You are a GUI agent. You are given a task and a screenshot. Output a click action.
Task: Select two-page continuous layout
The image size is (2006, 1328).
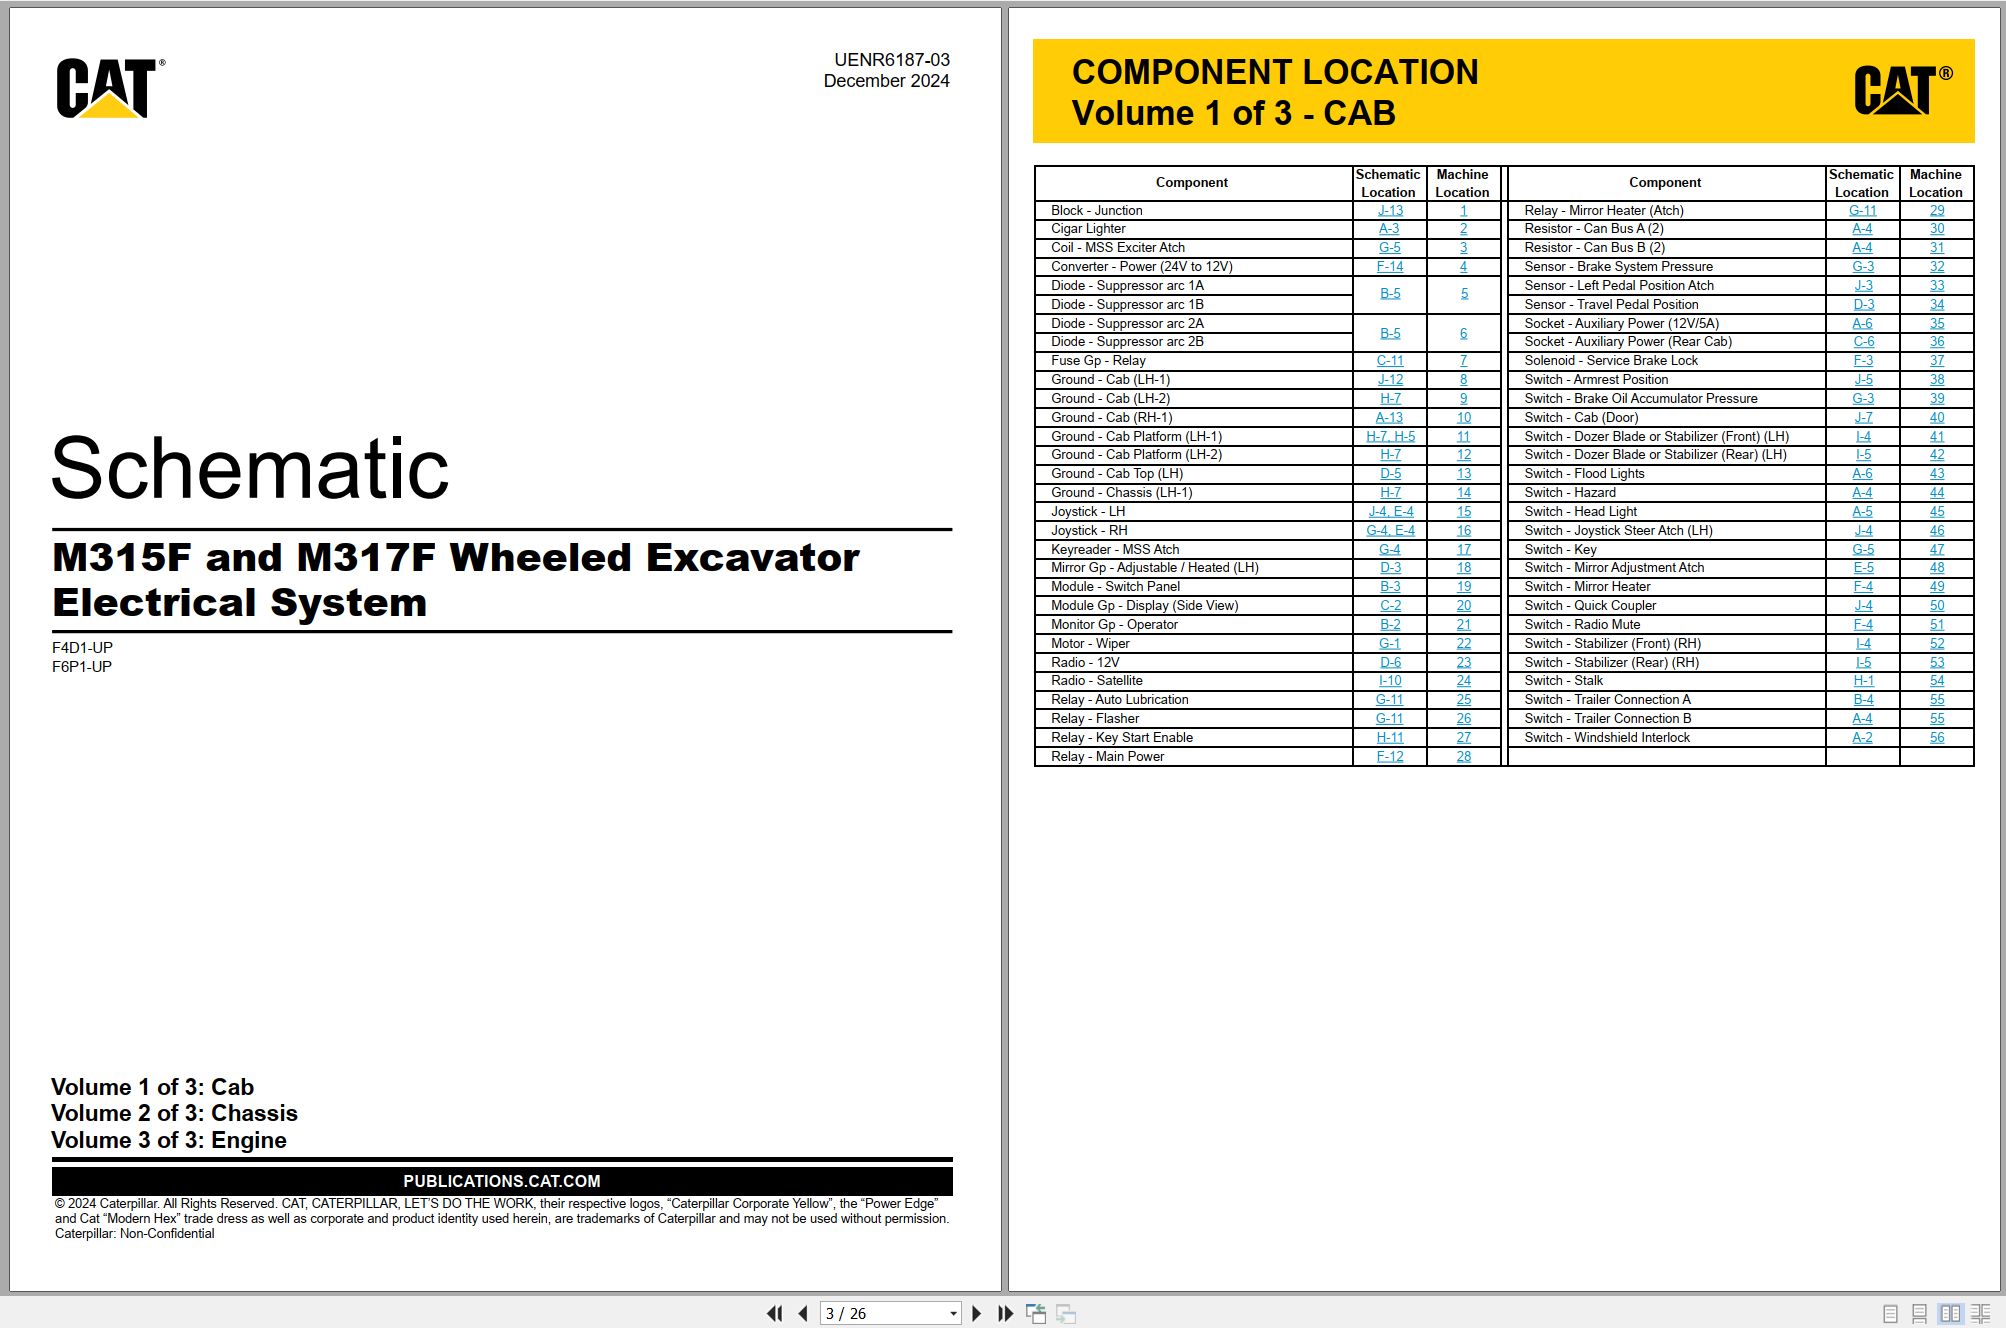click(x=1980, y=1314)
